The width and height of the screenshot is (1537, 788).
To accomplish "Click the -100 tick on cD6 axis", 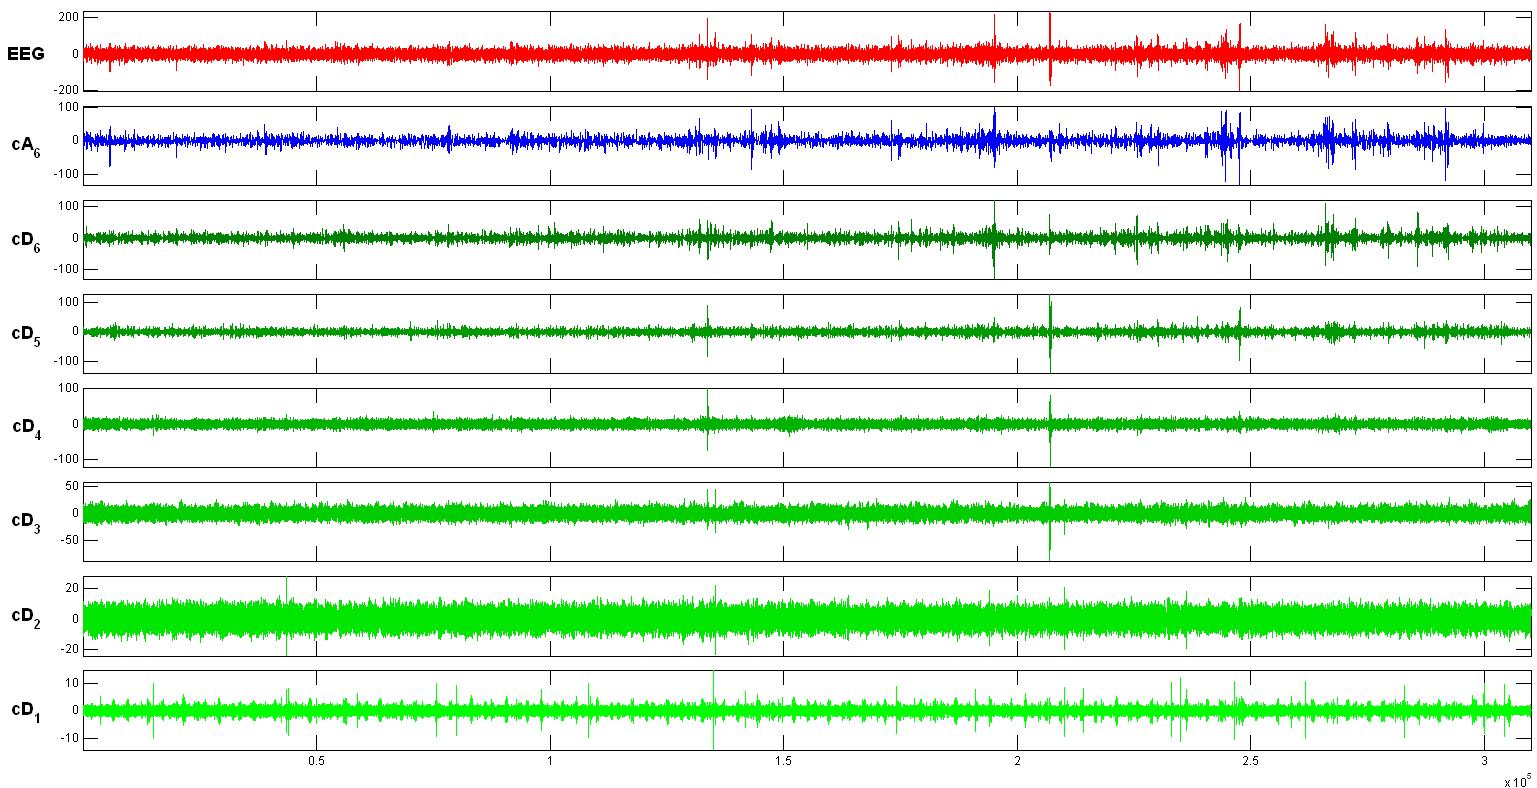I will [x=67, y=270].
